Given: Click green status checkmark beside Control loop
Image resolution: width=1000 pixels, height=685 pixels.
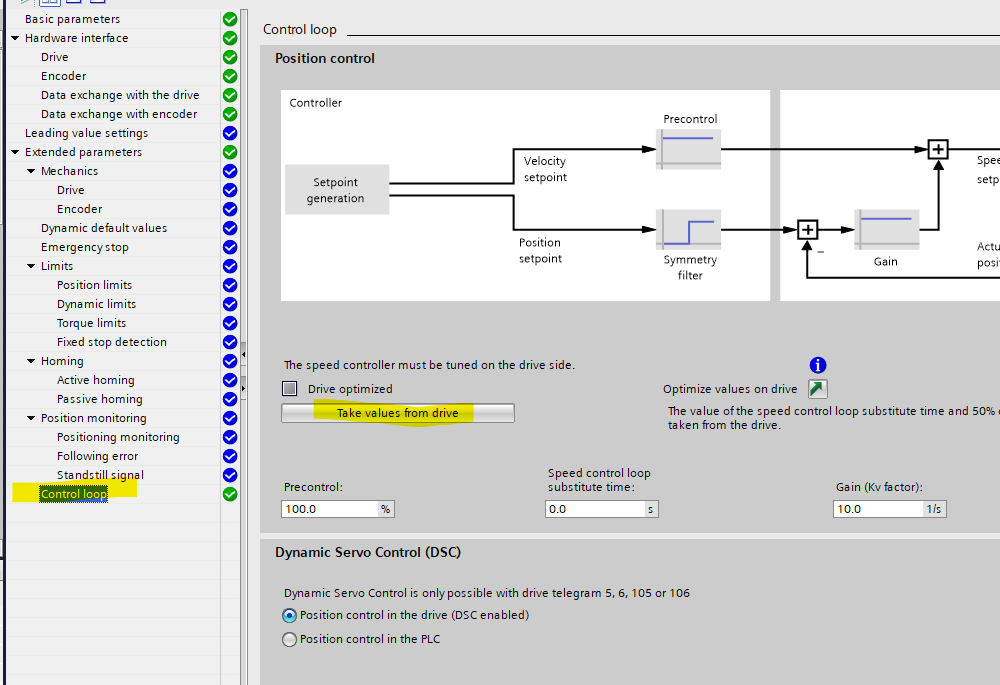Looking at the screenshot, I should click(x=230, y=494).
